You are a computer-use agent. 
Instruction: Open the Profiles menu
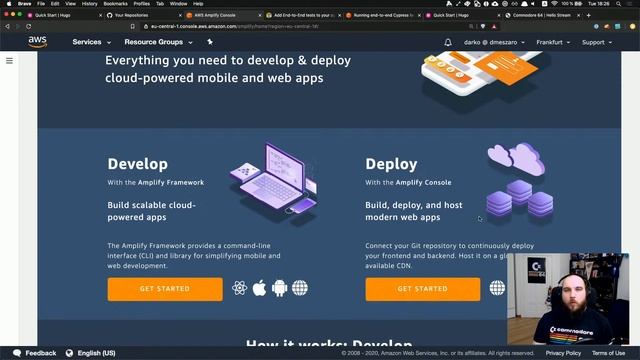pos(141,4)
